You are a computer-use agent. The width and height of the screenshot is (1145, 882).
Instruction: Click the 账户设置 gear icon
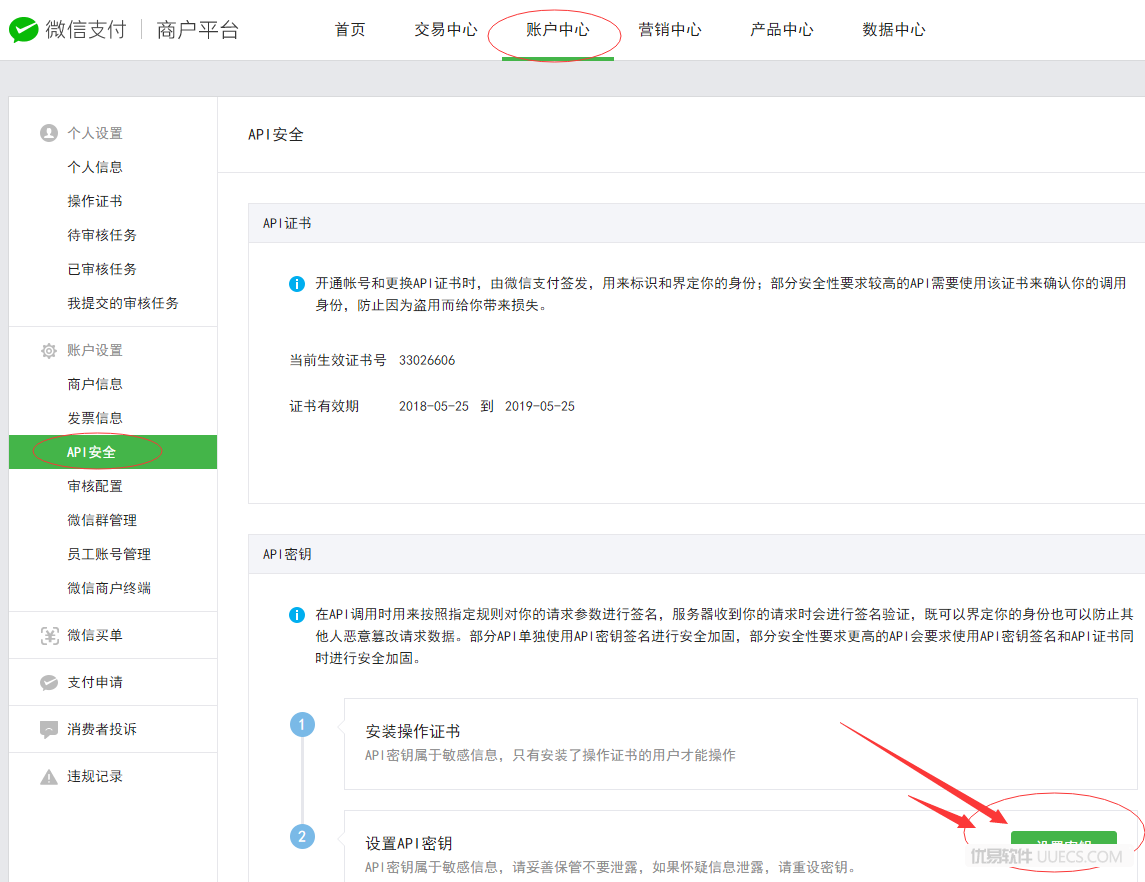click(x=49, y=350)
